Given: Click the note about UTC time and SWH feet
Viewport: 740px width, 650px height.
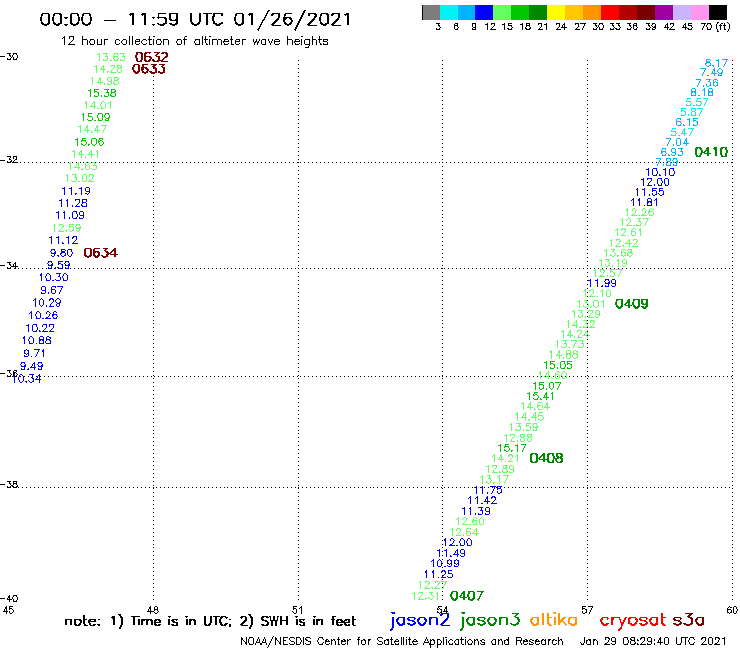Looking at the screenshot, I should [x=210, y=621].
